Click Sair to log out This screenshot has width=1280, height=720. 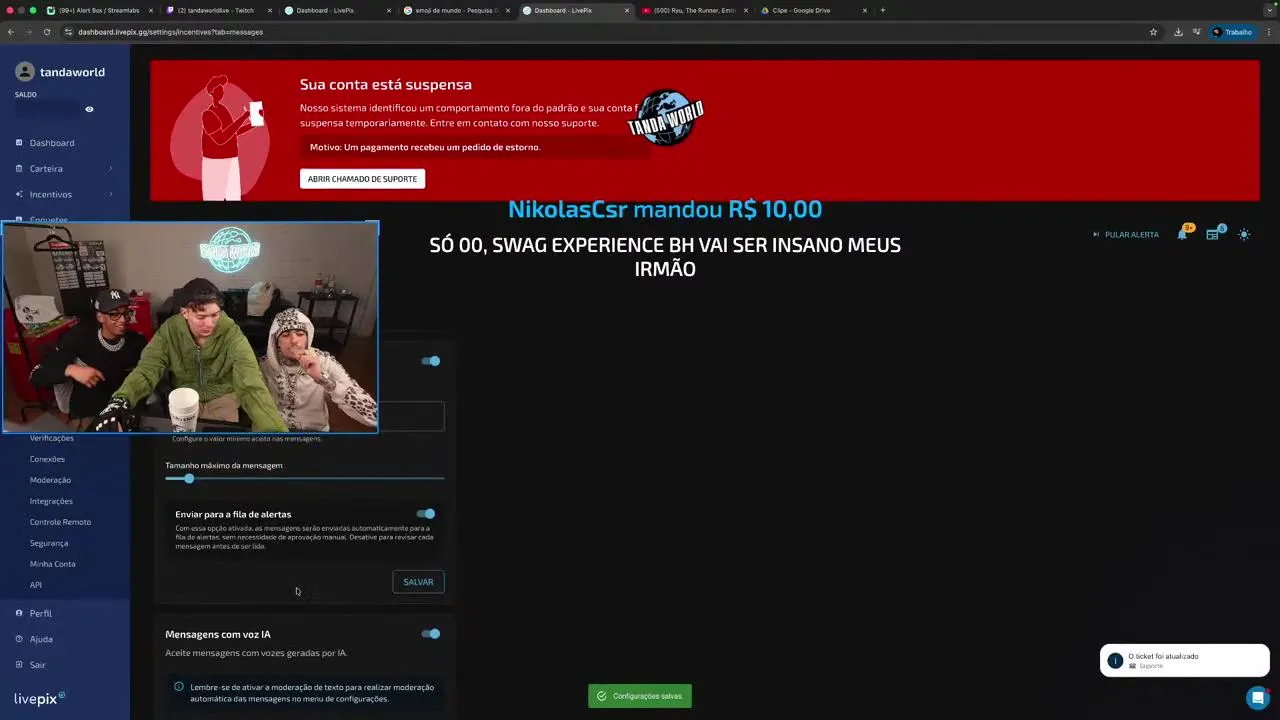pyautogui.click(x=38, y=665)
